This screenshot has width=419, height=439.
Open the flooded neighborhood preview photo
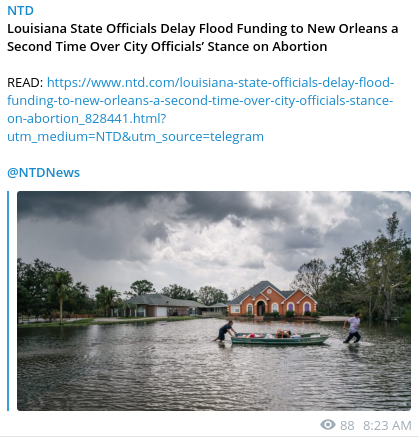click(214, 301)
